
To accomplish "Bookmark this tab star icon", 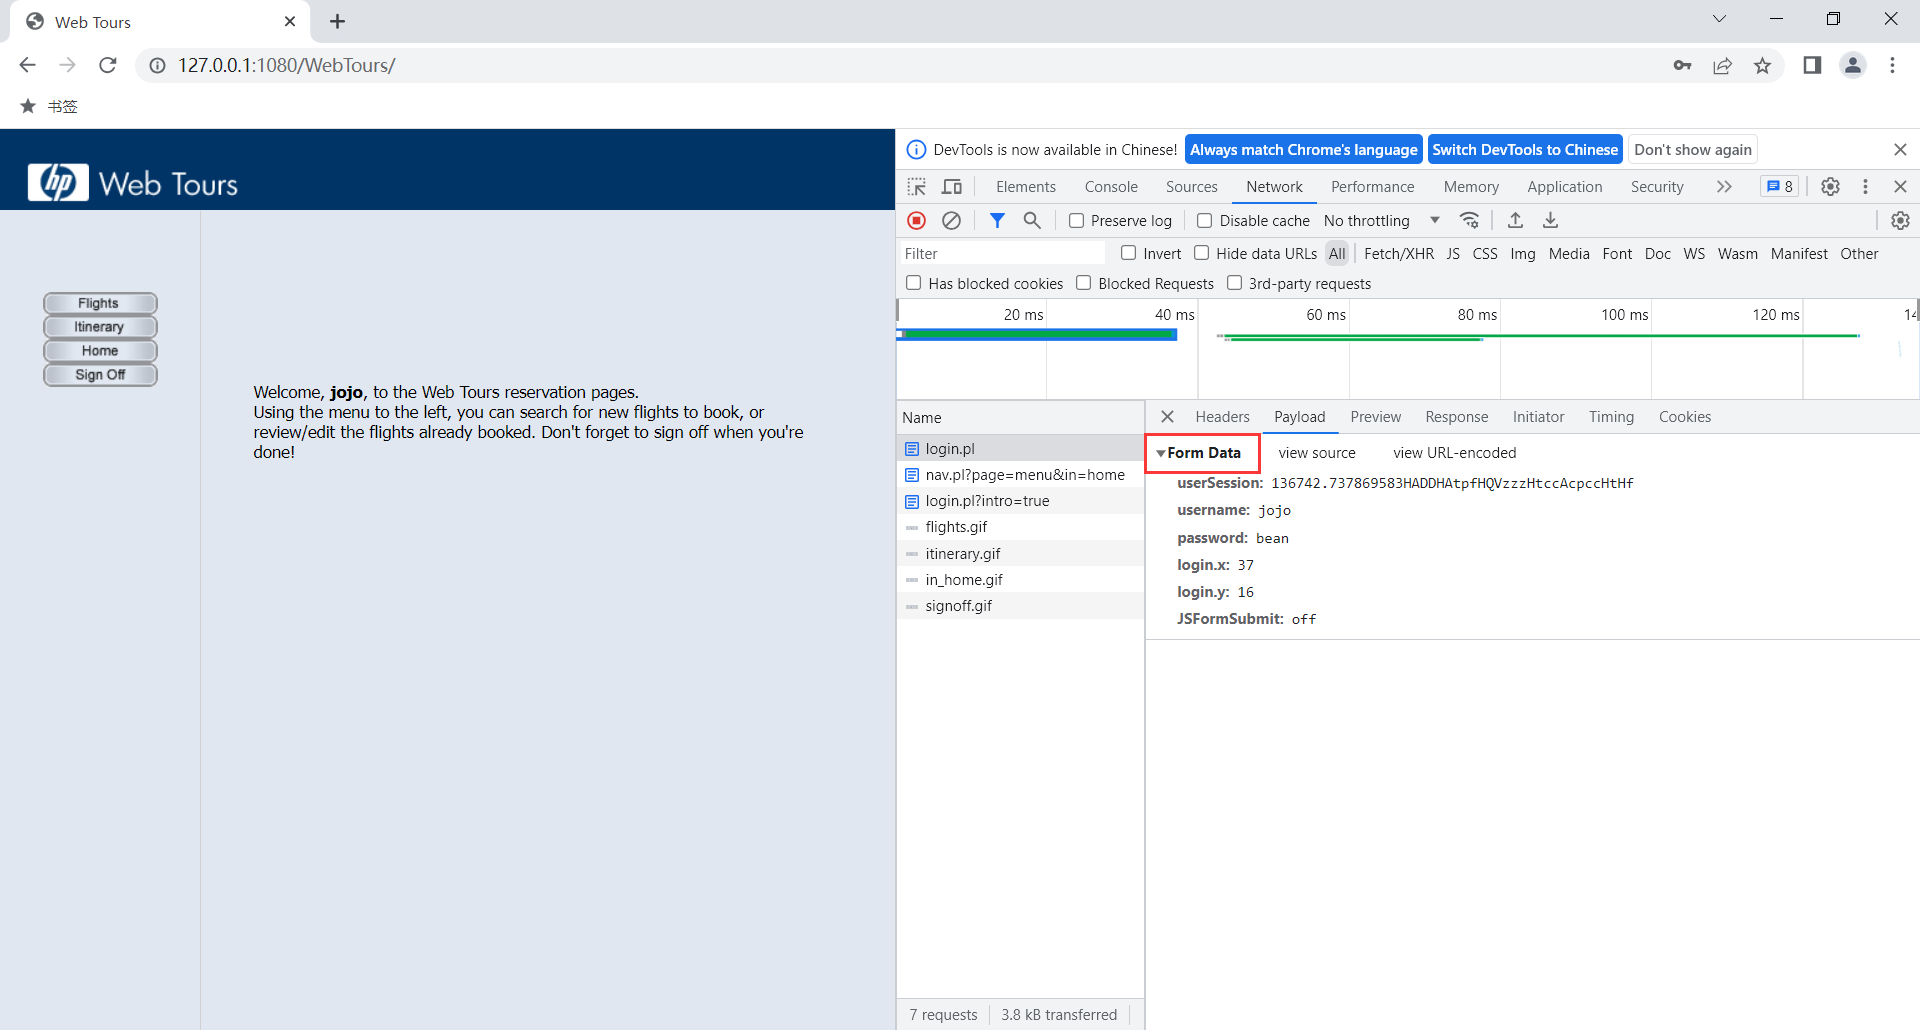I will (1762, 65).
